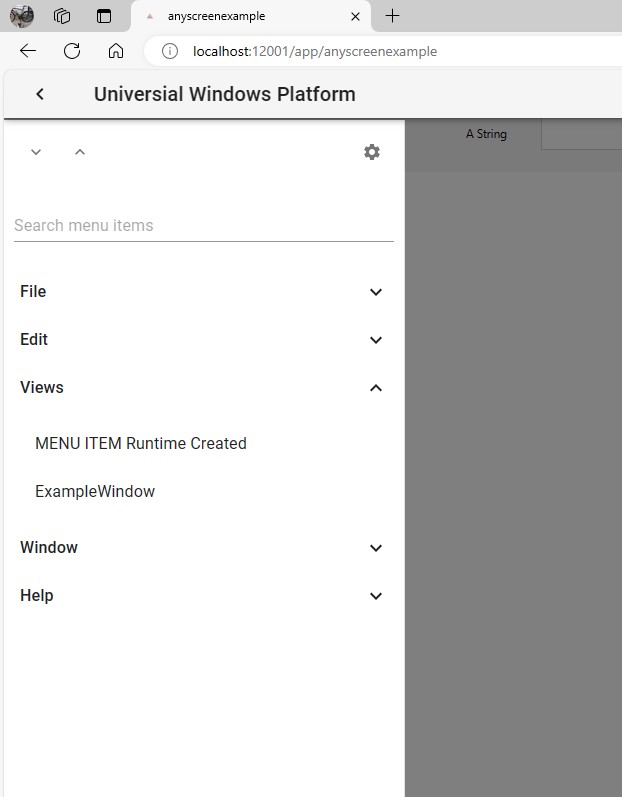Click the browser refresh icon
Screen dimensions: 622x797
coord(72,51)
